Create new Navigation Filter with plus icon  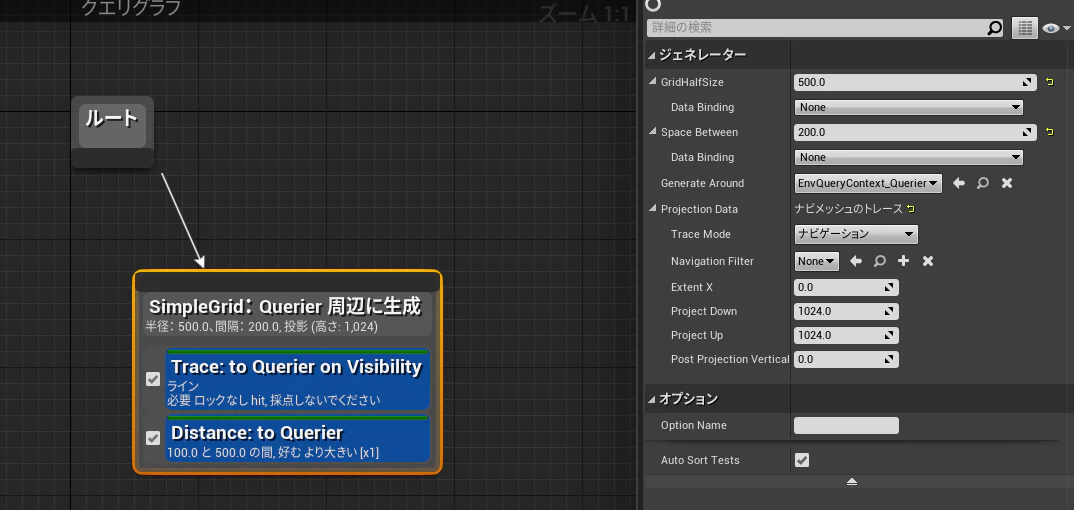[903, 261]
